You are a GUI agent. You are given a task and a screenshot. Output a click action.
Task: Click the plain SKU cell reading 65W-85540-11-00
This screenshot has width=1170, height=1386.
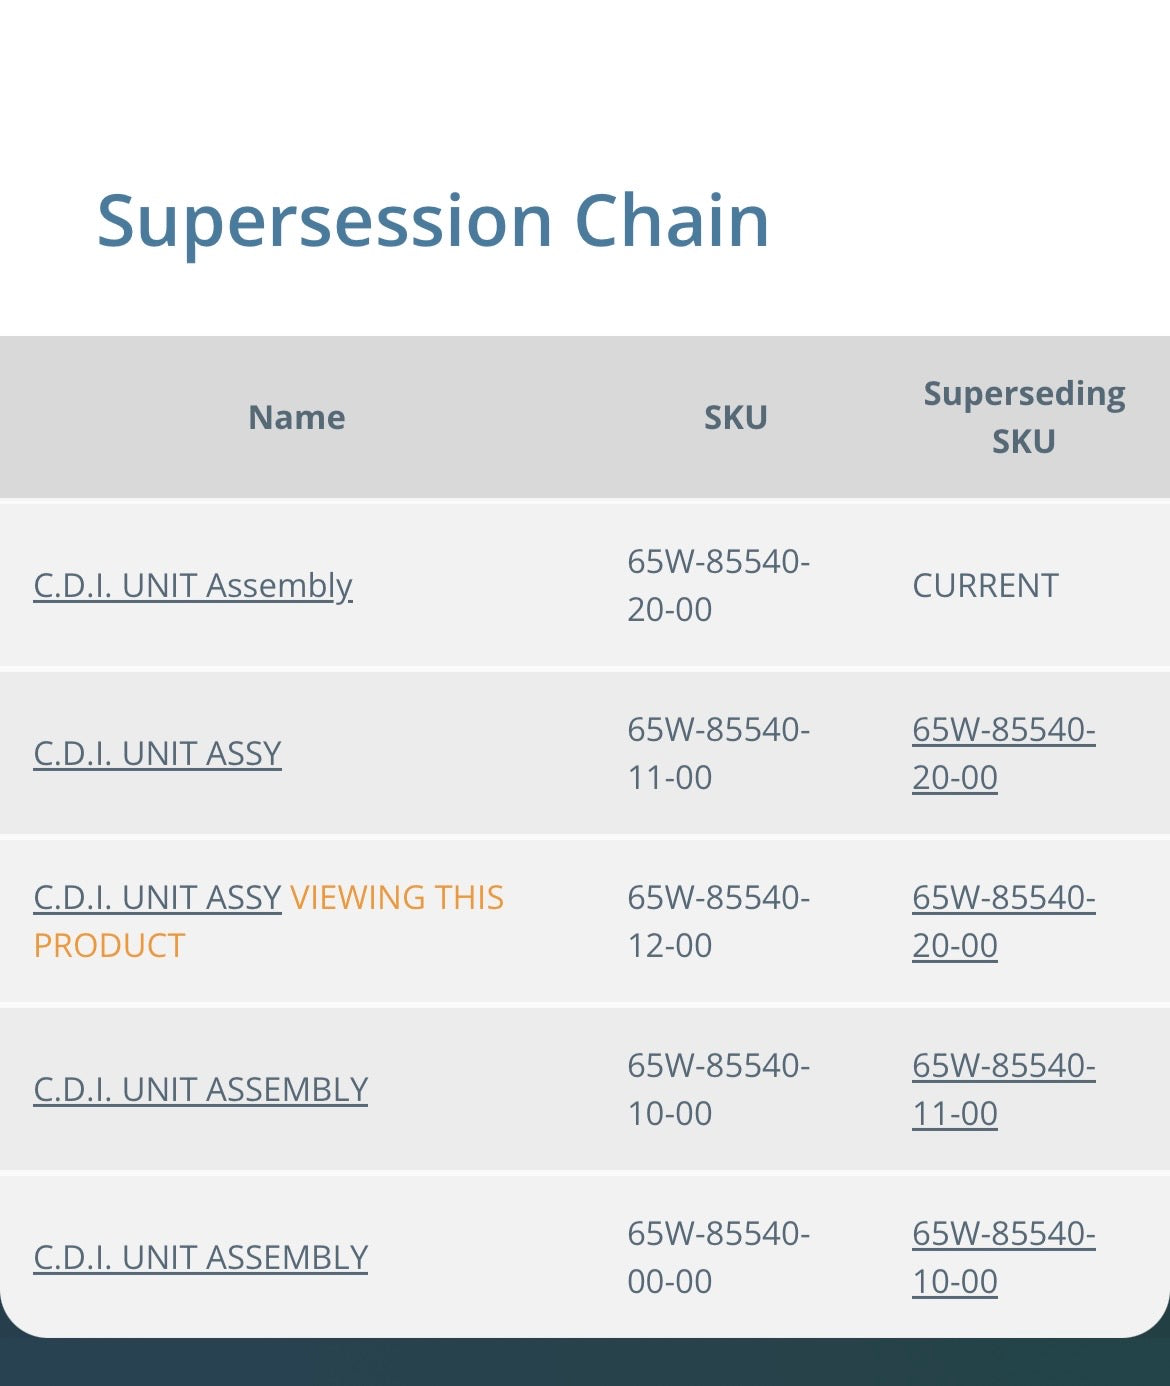tap(718, 753)
